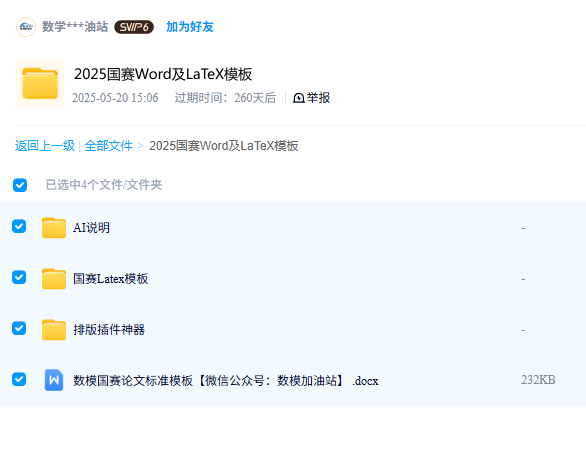
Task: Click the share date 2025-05-20 15:06
Action: tap(115, 98)
